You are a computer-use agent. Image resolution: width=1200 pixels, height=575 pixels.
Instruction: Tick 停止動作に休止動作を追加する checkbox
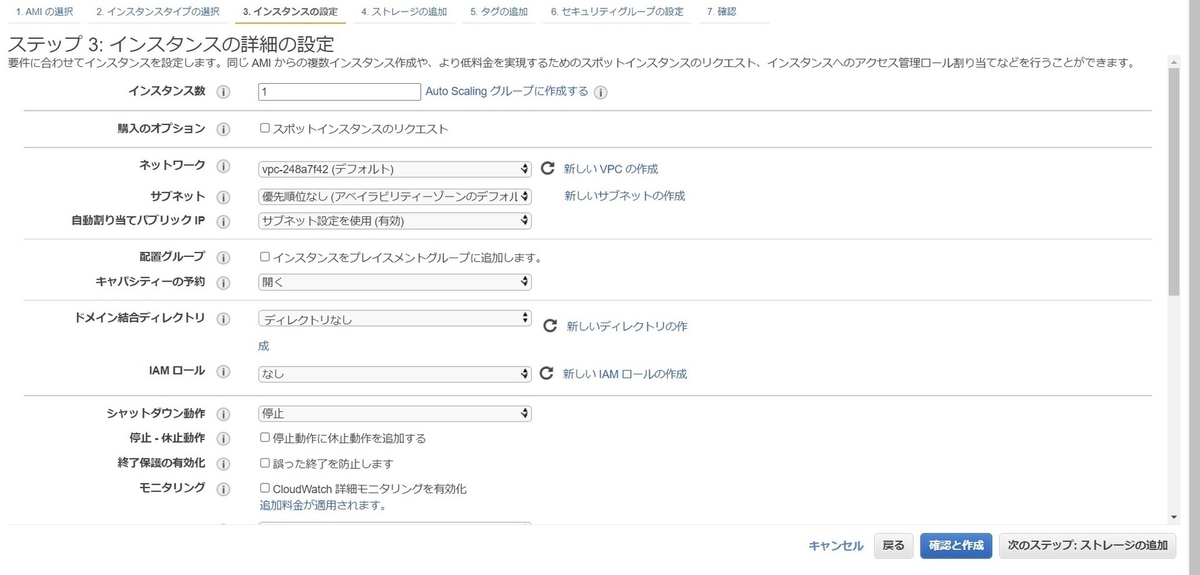265,438
